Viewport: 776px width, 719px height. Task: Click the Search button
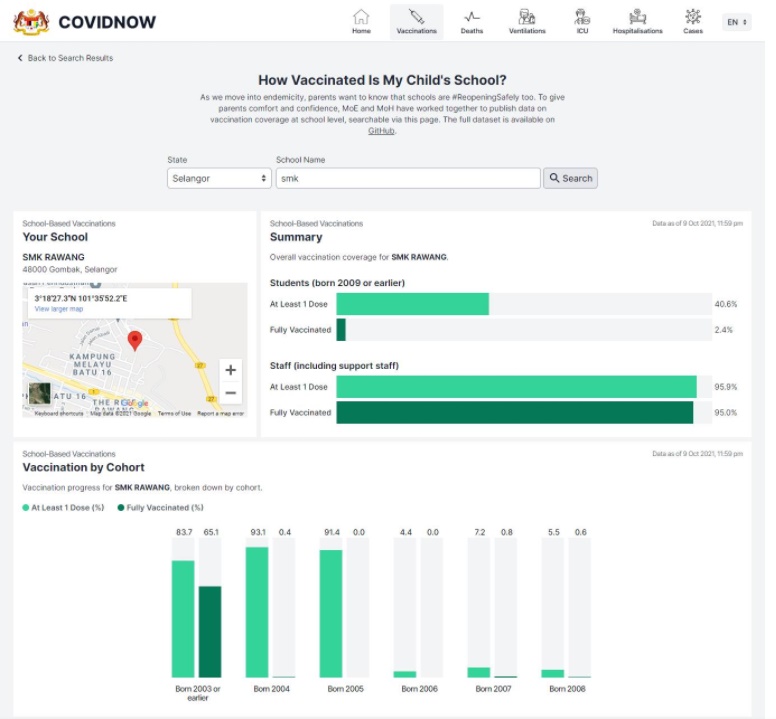click(570, 178)
